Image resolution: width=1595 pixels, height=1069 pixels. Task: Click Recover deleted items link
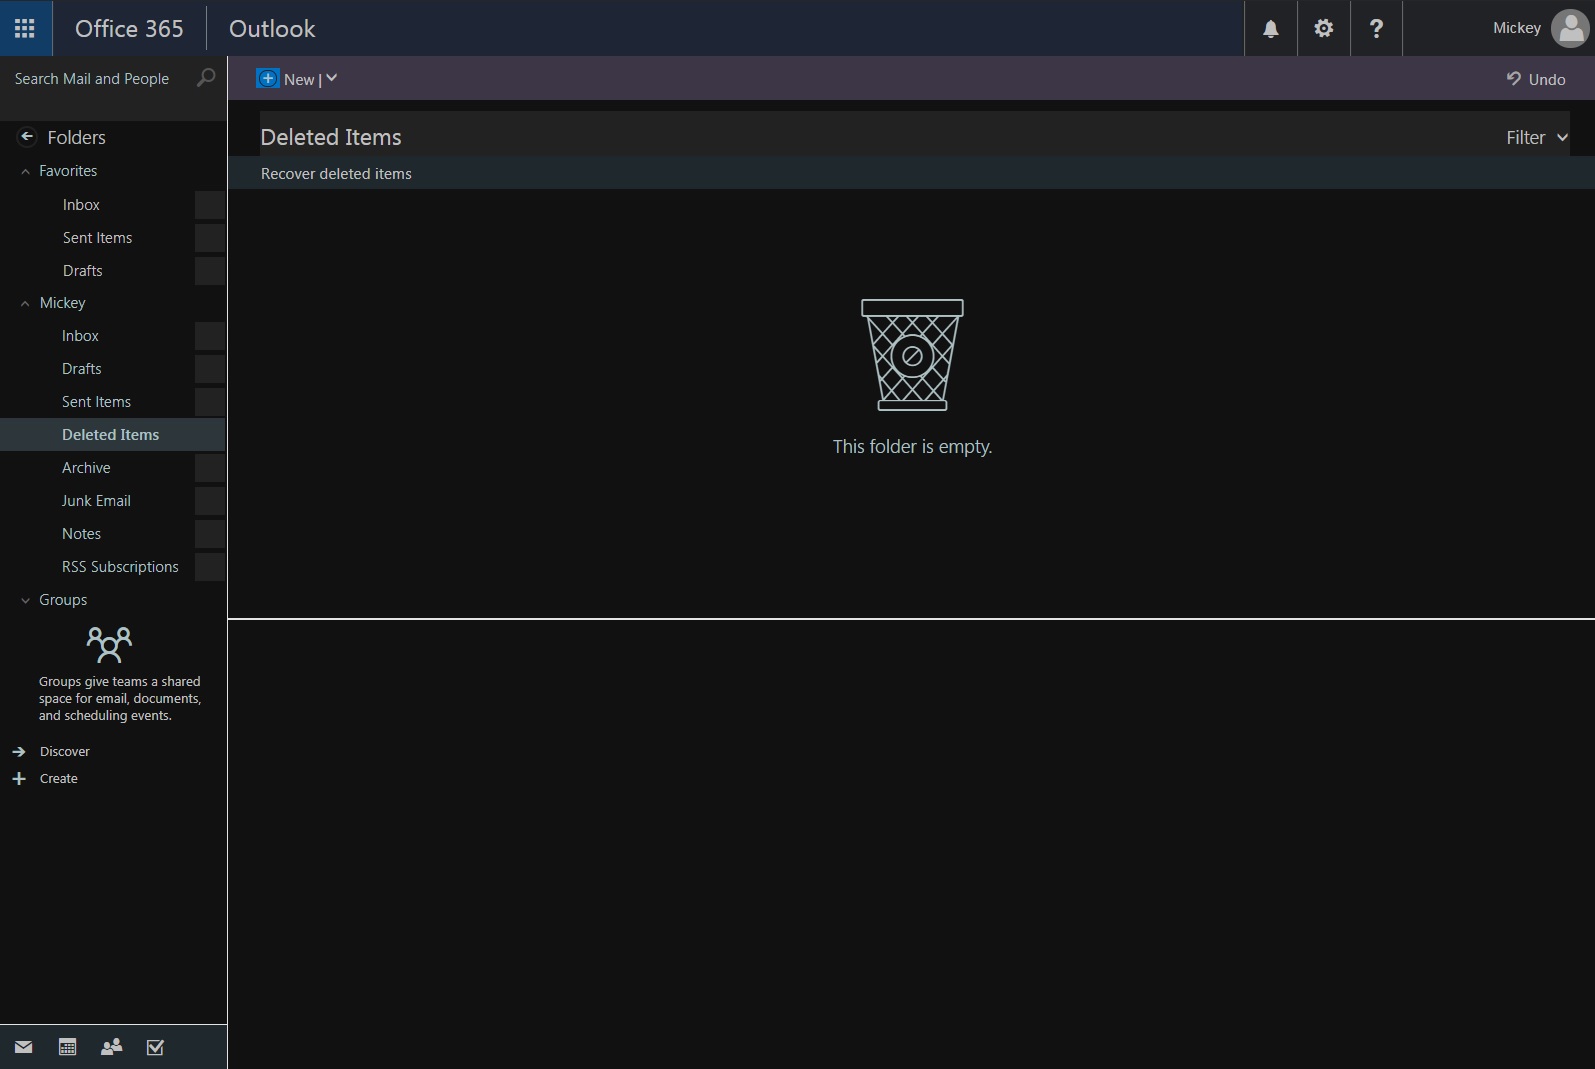click(x=336, y=174)
